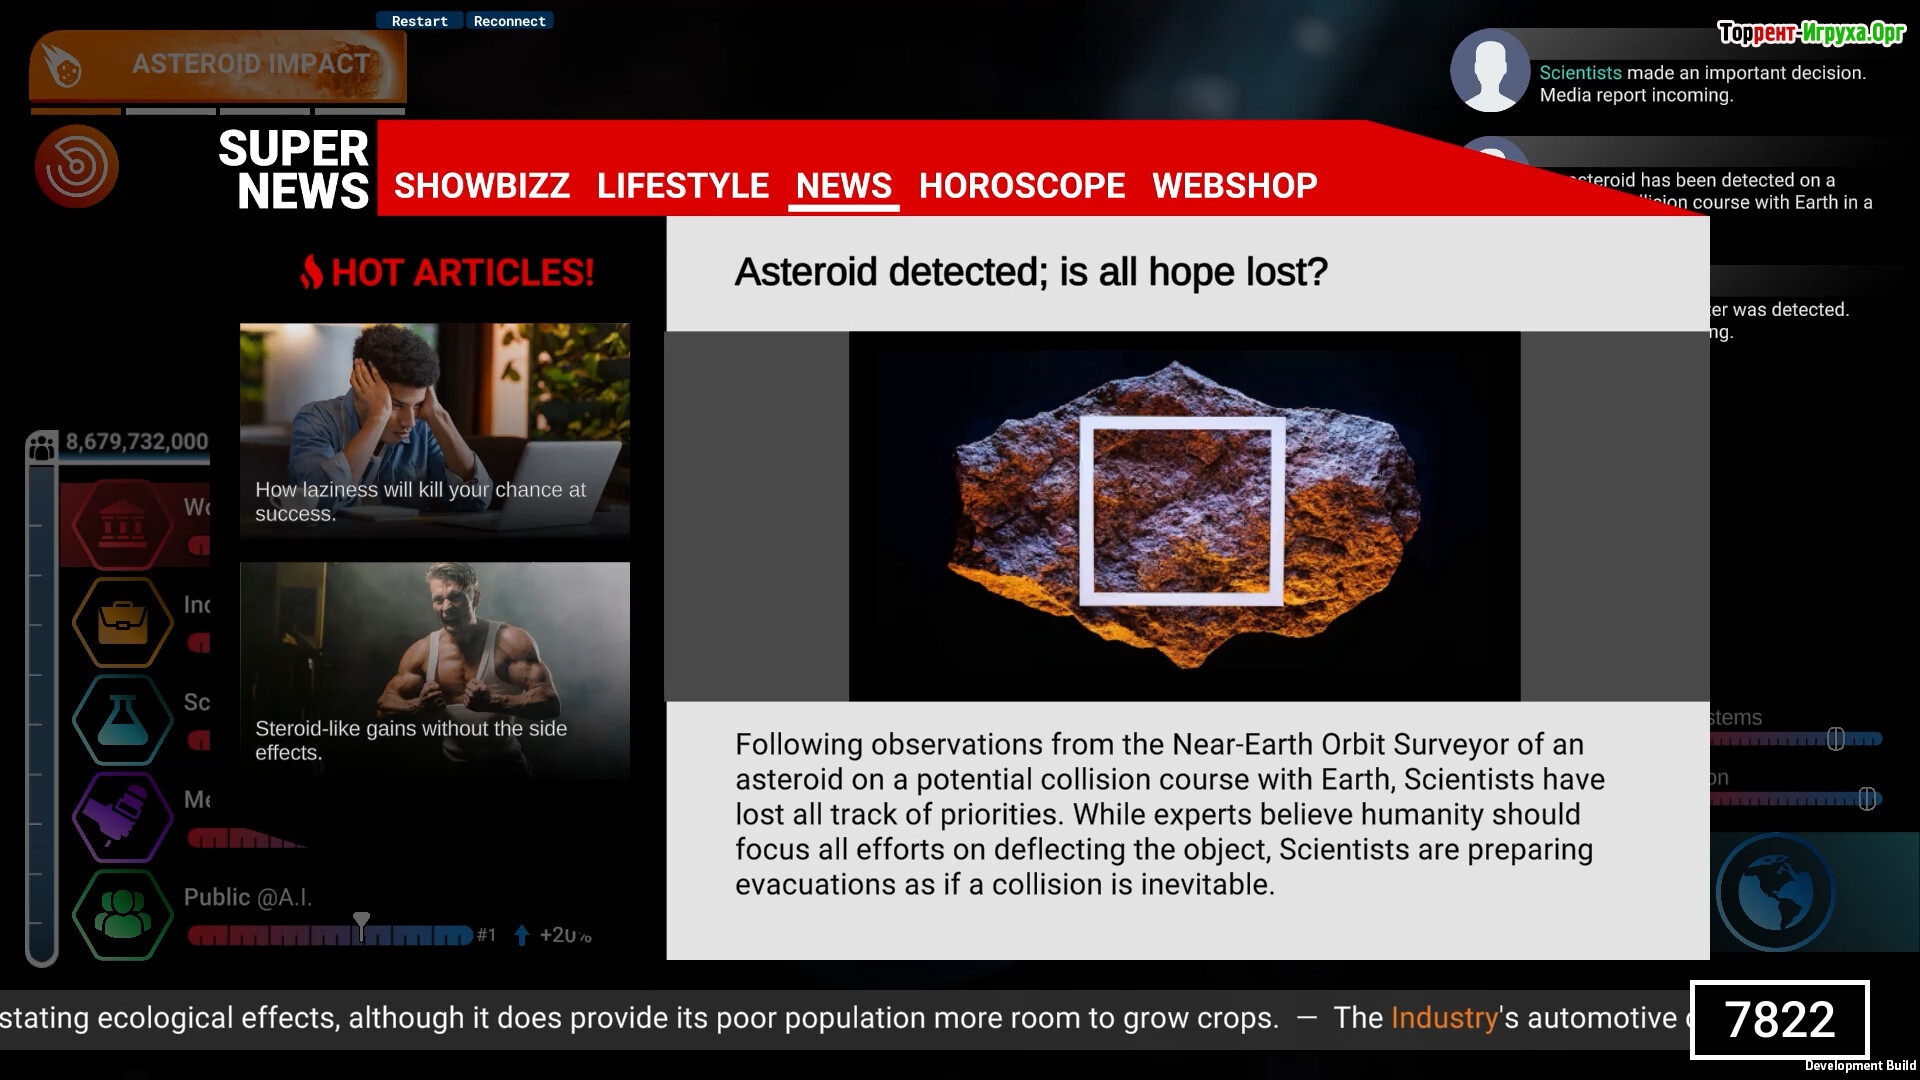Click the red radar spiral icon
This screenshot has height=1080, width=1920.
tap(77, 166)
